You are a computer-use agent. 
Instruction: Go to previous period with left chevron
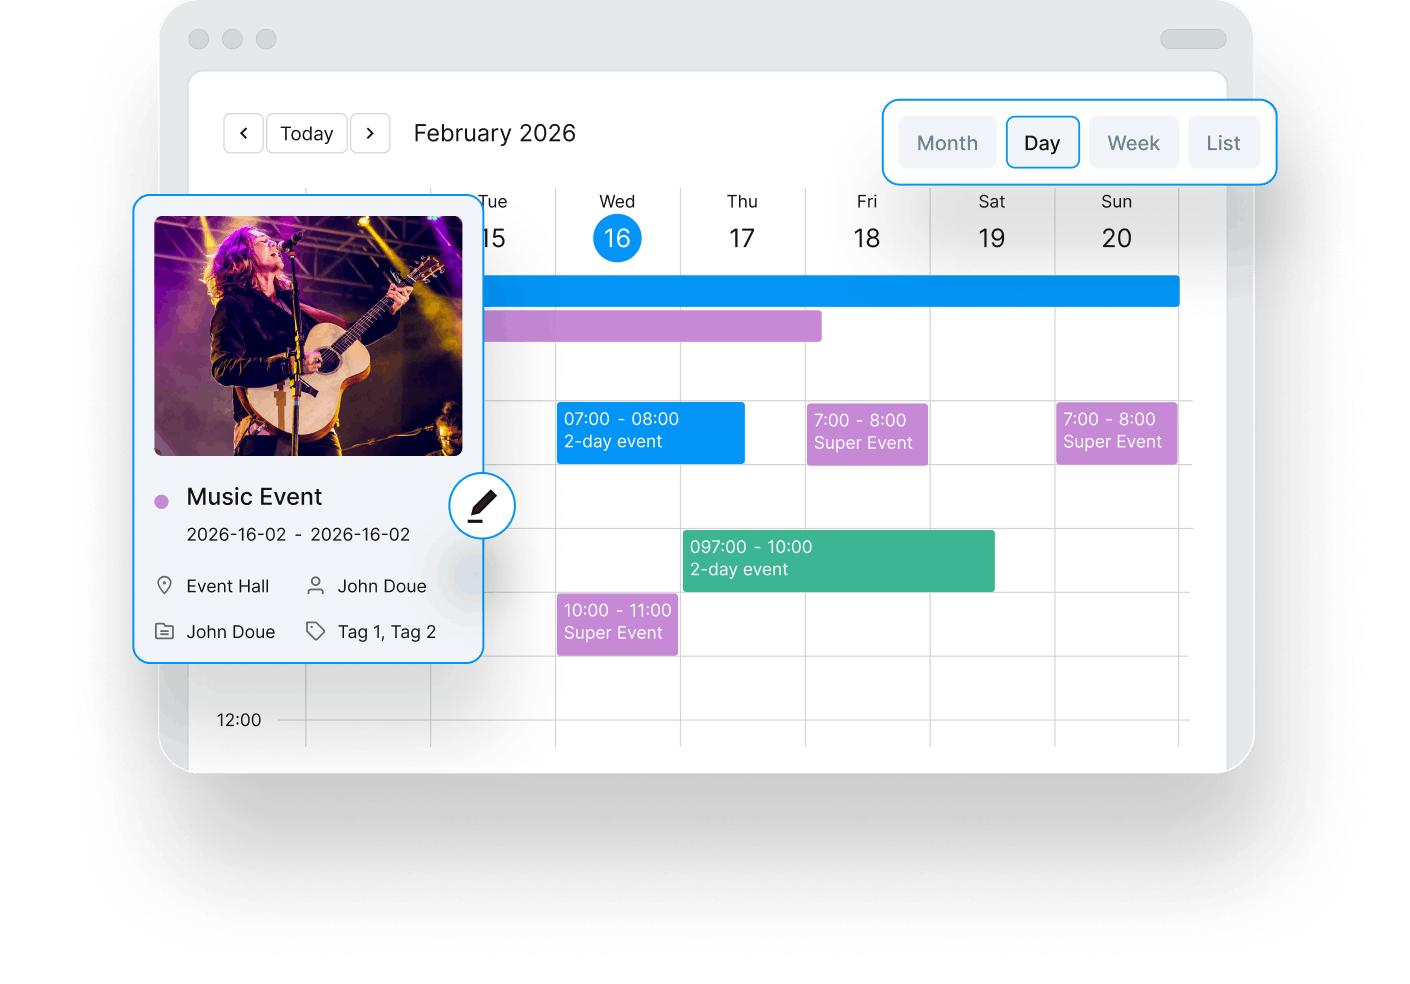tap(243, 133)
